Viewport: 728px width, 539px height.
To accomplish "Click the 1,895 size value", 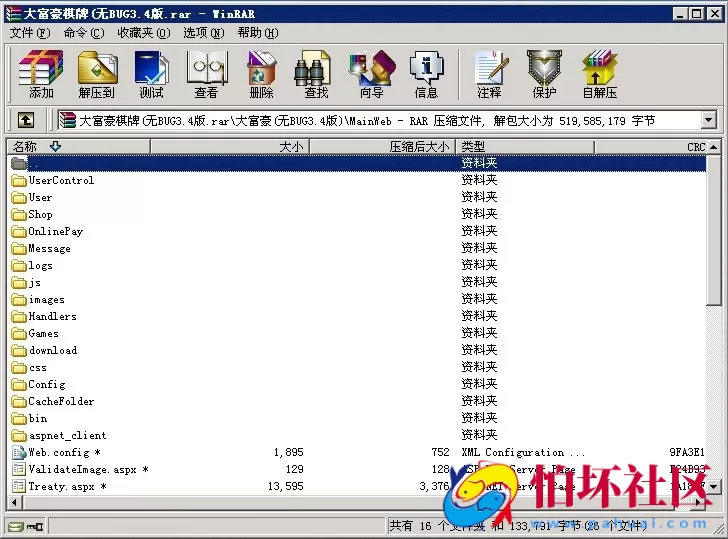I will coord(288,452).
